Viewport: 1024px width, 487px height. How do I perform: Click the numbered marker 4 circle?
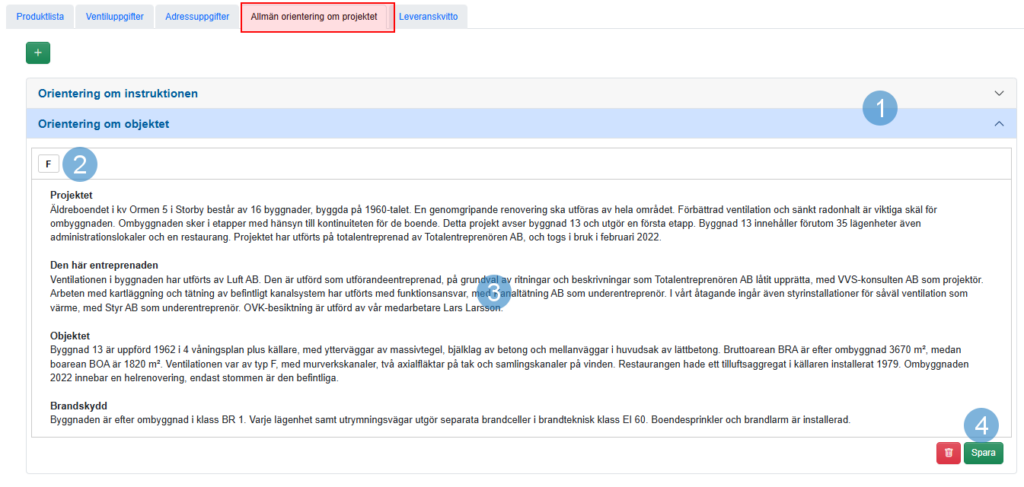[x=981, y=425]
